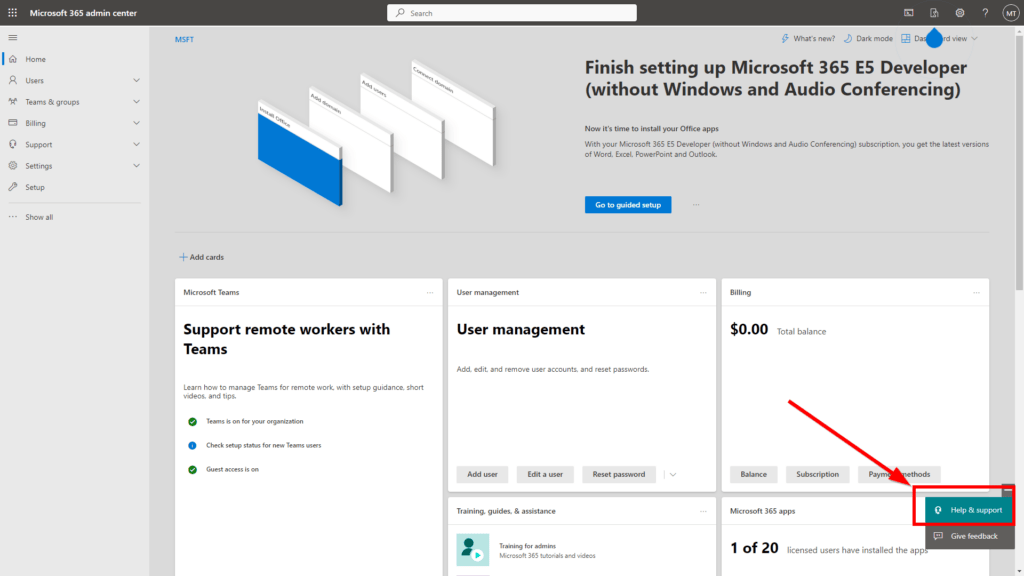The image size is (1024, 576).
Task: Select Home in the sidebar
Action: [38, 59]
